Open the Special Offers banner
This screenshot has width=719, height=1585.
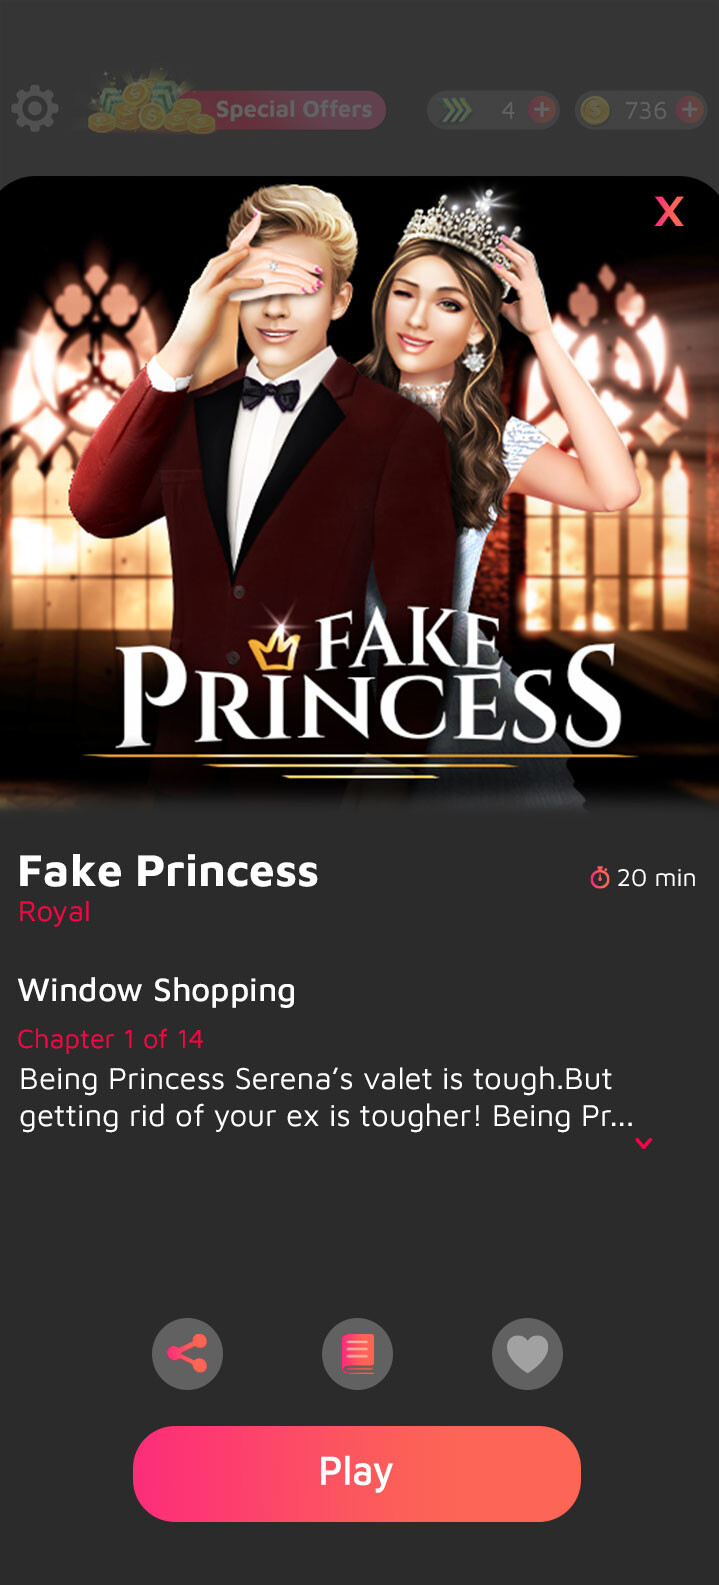point(237,108)
